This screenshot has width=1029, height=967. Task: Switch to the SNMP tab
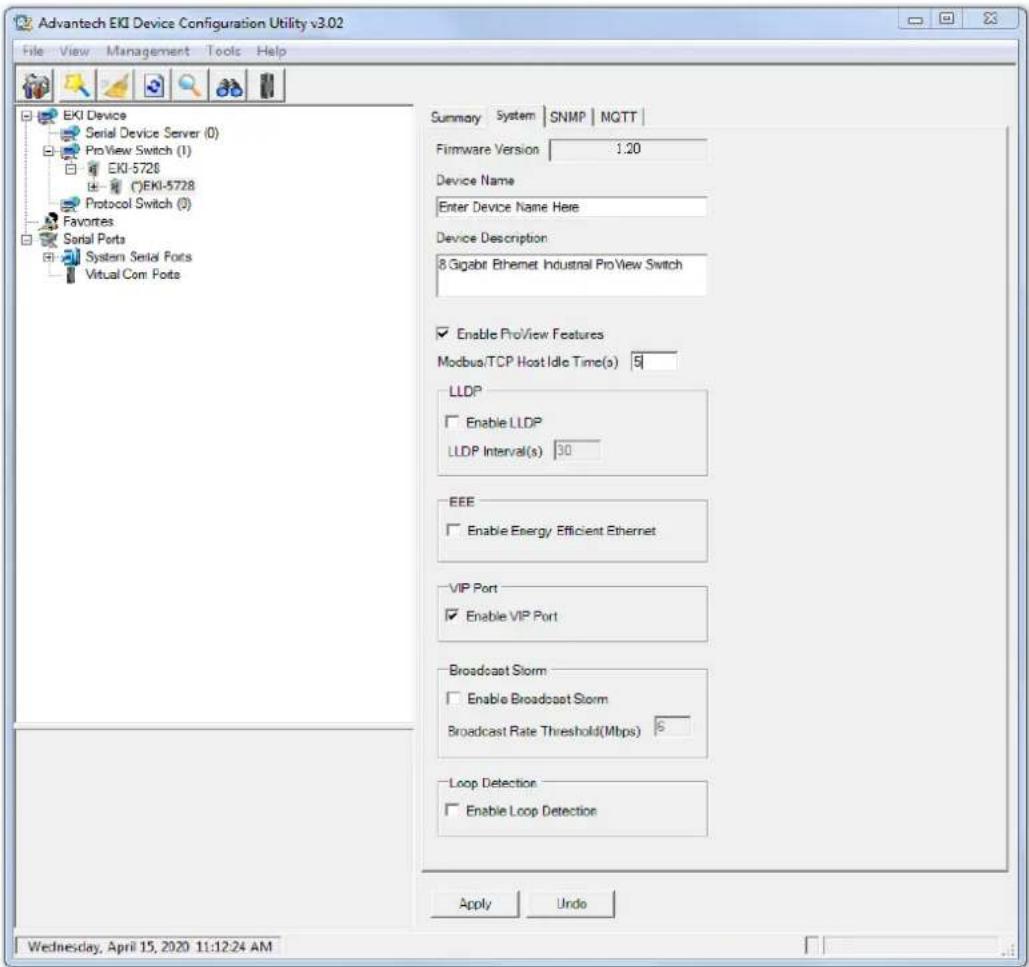pyautogui.click(x=568, y=117)
